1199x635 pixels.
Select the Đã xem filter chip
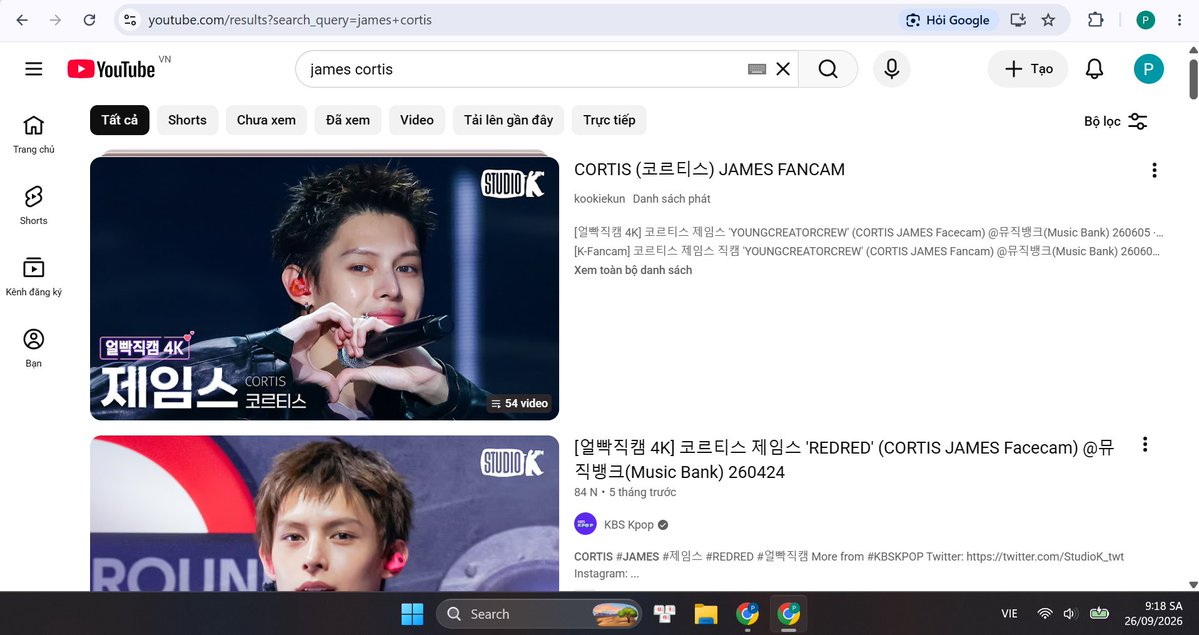(348, 120)
